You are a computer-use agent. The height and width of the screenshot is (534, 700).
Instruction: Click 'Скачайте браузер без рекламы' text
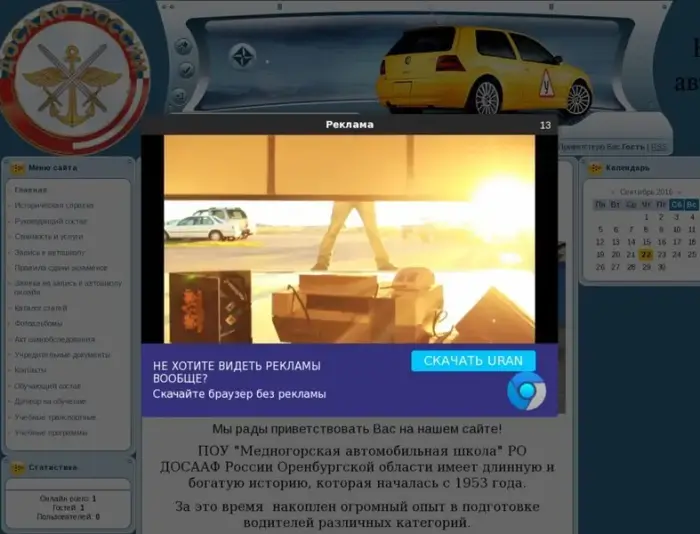239,394
